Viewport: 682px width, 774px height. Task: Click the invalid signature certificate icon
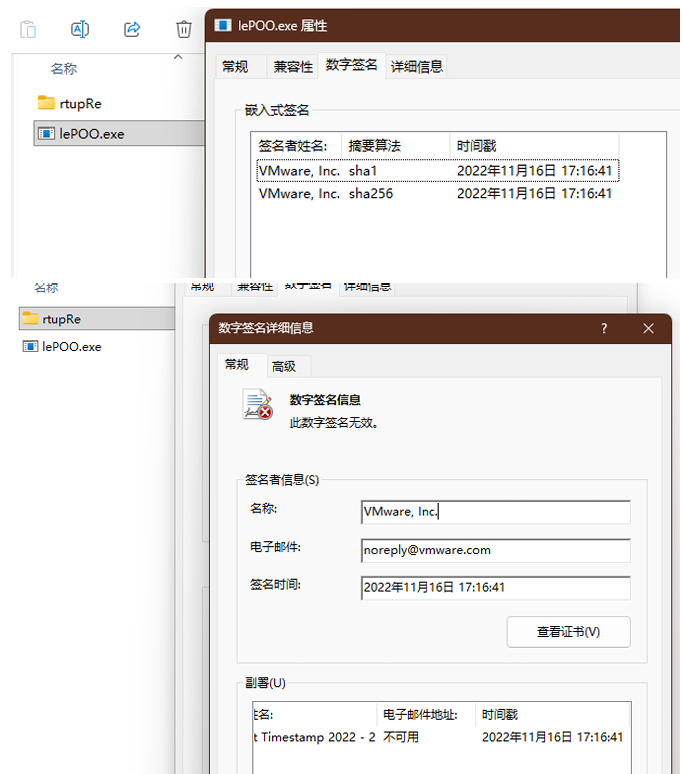pos(257,405)
